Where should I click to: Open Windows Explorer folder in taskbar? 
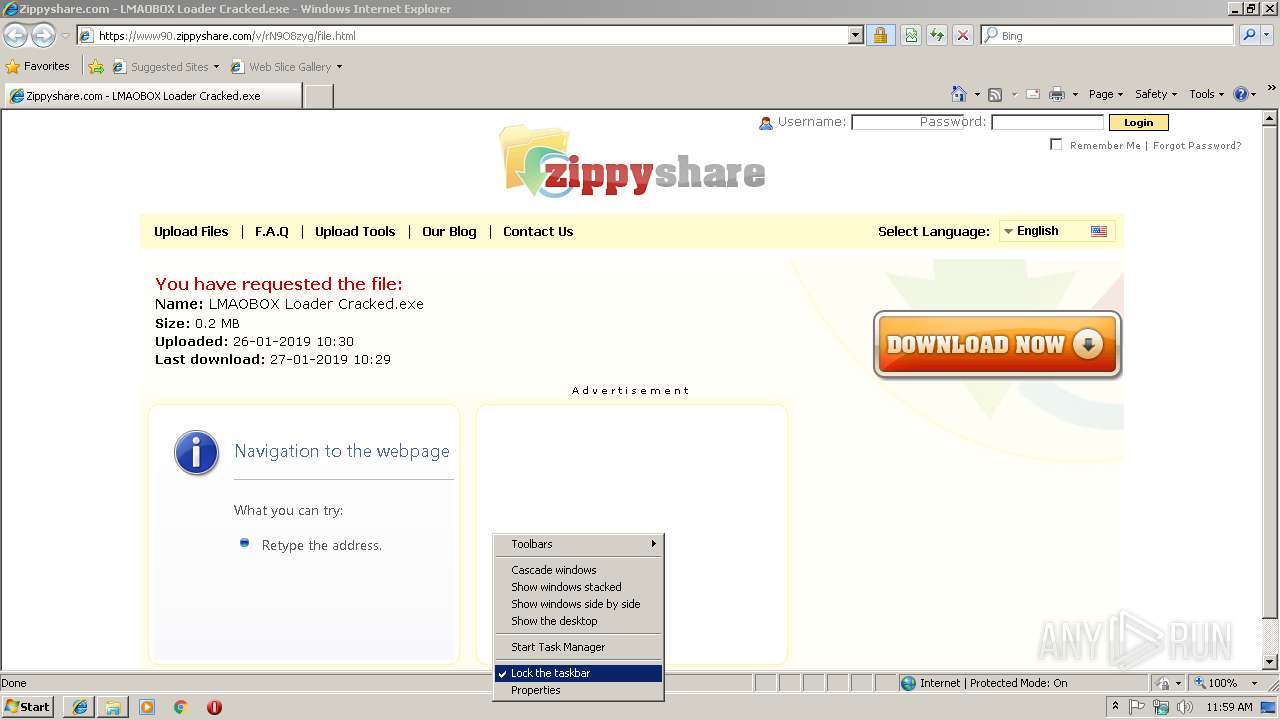pos(113,707)
